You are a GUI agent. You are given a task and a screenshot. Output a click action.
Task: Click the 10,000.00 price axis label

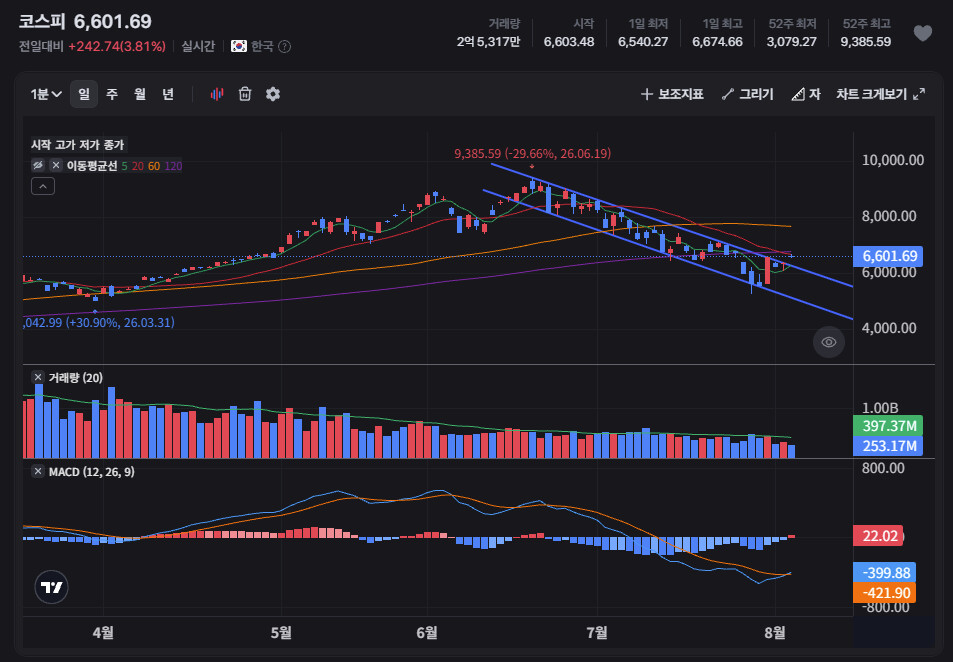pos(893,160)
